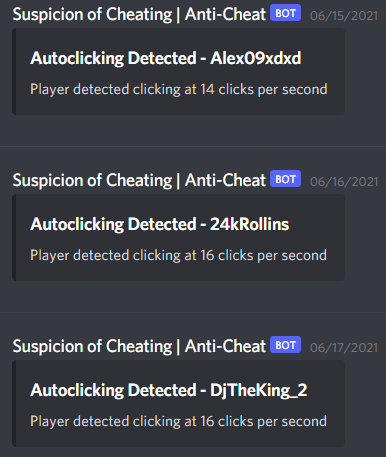Open second Anti-Cheat bot username dated 06/16/2021

139,180
